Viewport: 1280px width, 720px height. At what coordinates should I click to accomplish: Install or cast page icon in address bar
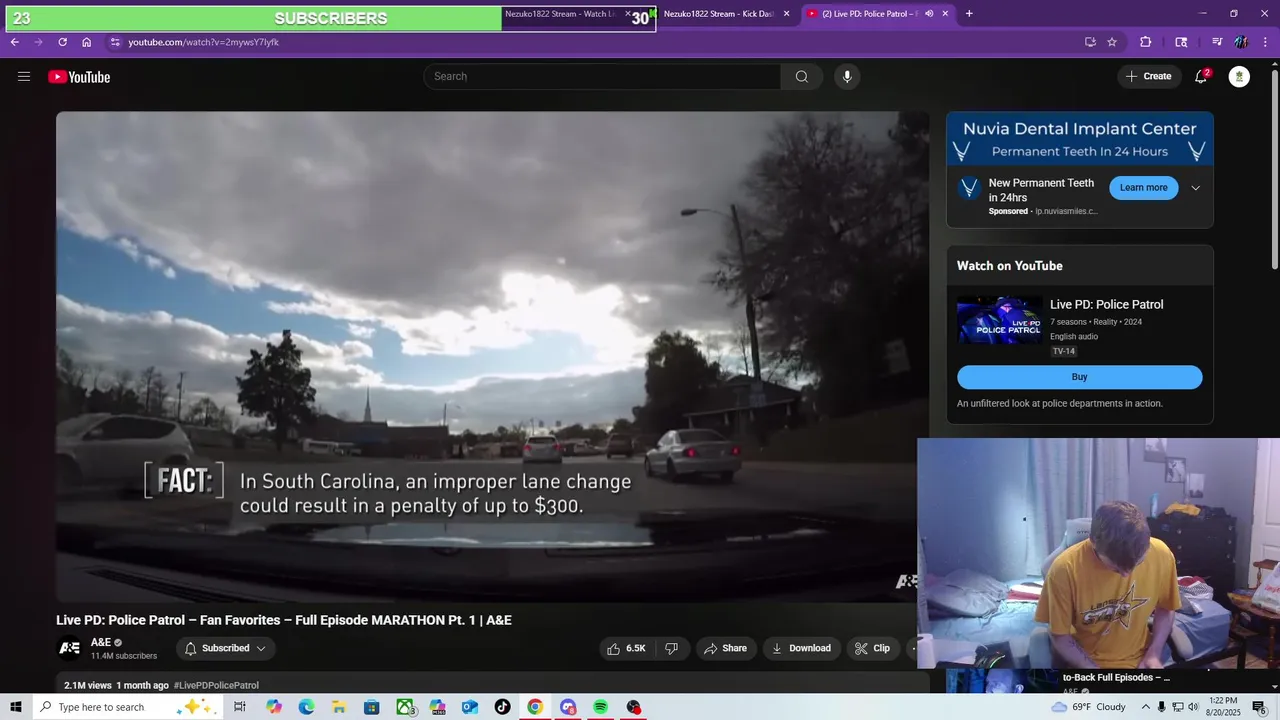tap(1090, 42)
